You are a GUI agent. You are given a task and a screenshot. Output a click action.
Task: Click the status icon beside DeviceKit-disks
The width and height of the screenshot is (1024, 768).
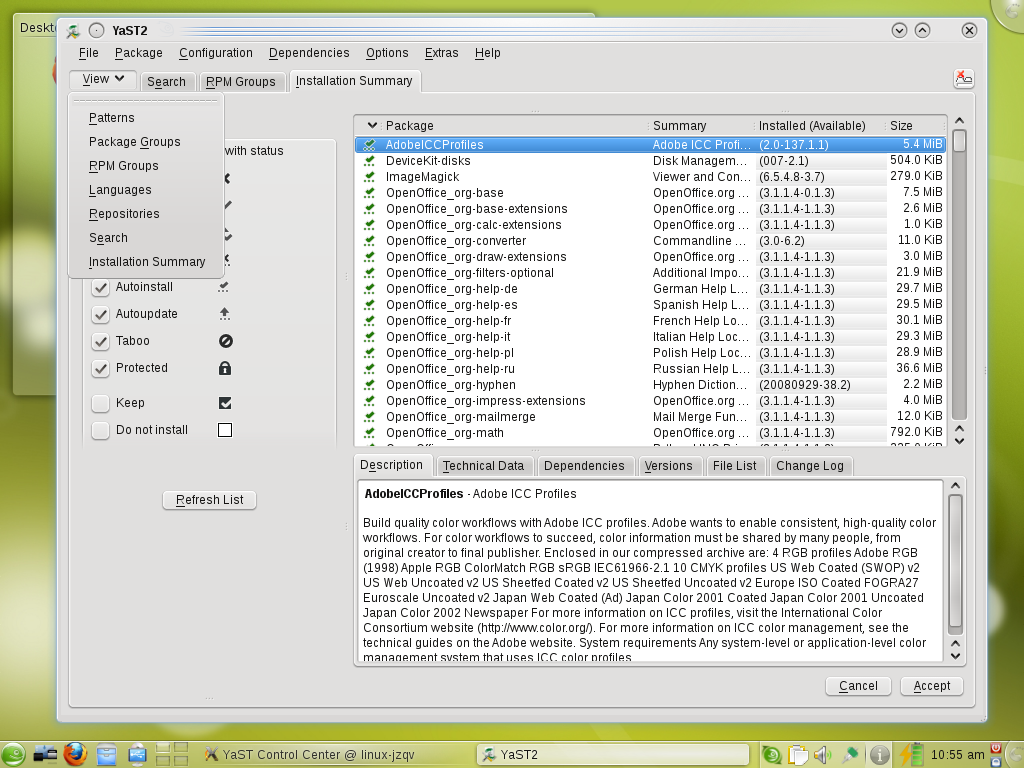pos(369,161)
